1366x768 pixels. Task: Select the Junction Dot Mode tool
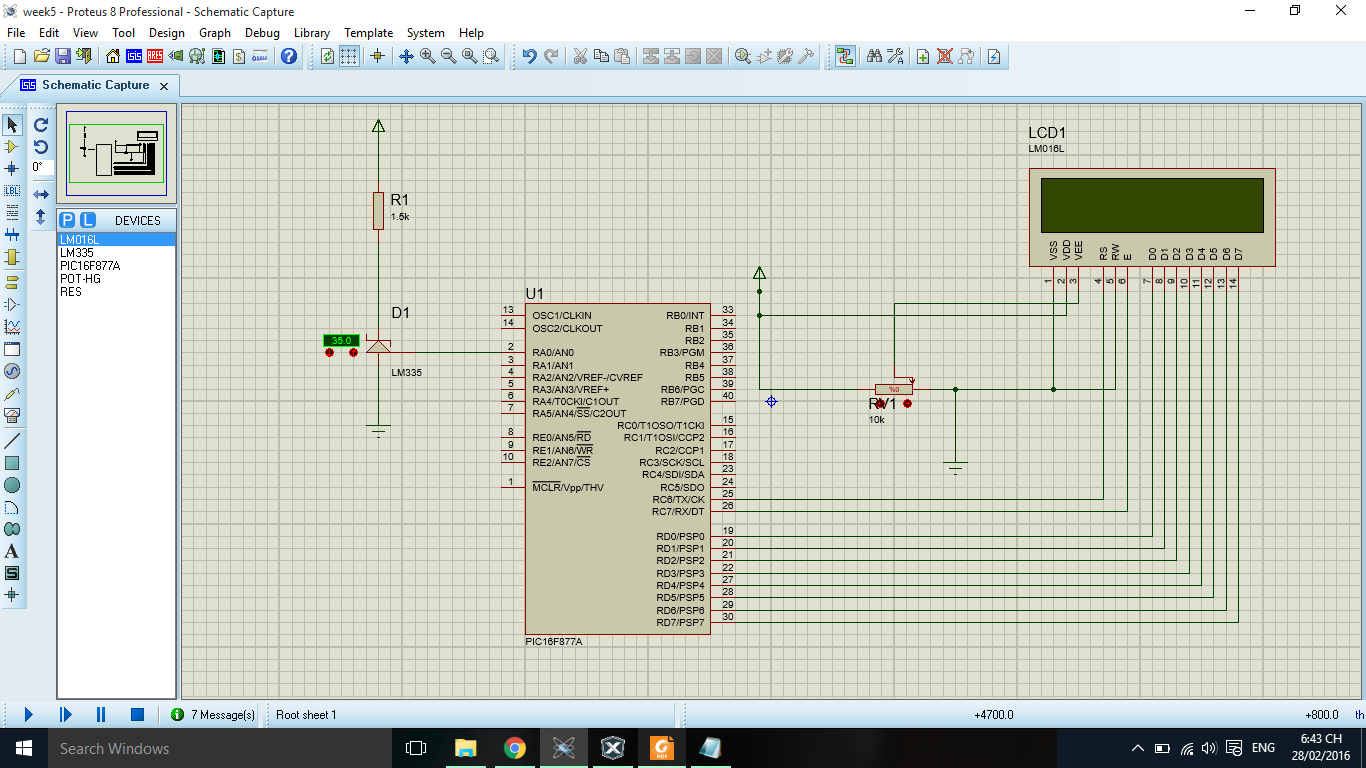(x=12, y=168)
